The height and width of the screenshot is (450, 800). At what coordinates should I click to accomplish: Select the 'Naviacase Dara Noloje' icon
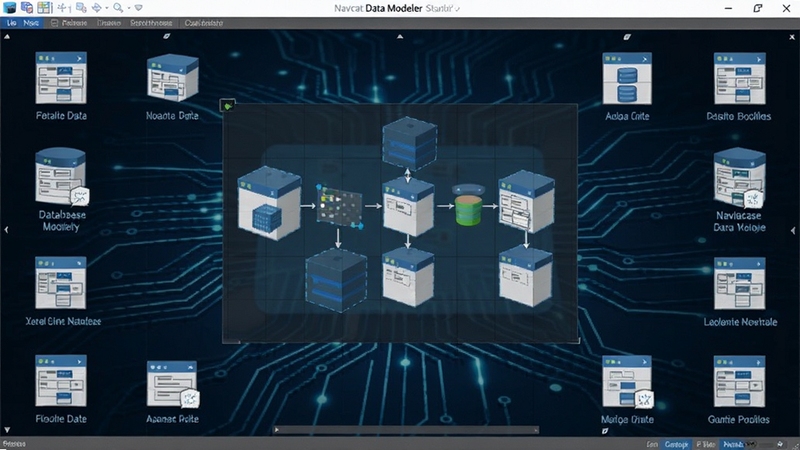[739, 178]
